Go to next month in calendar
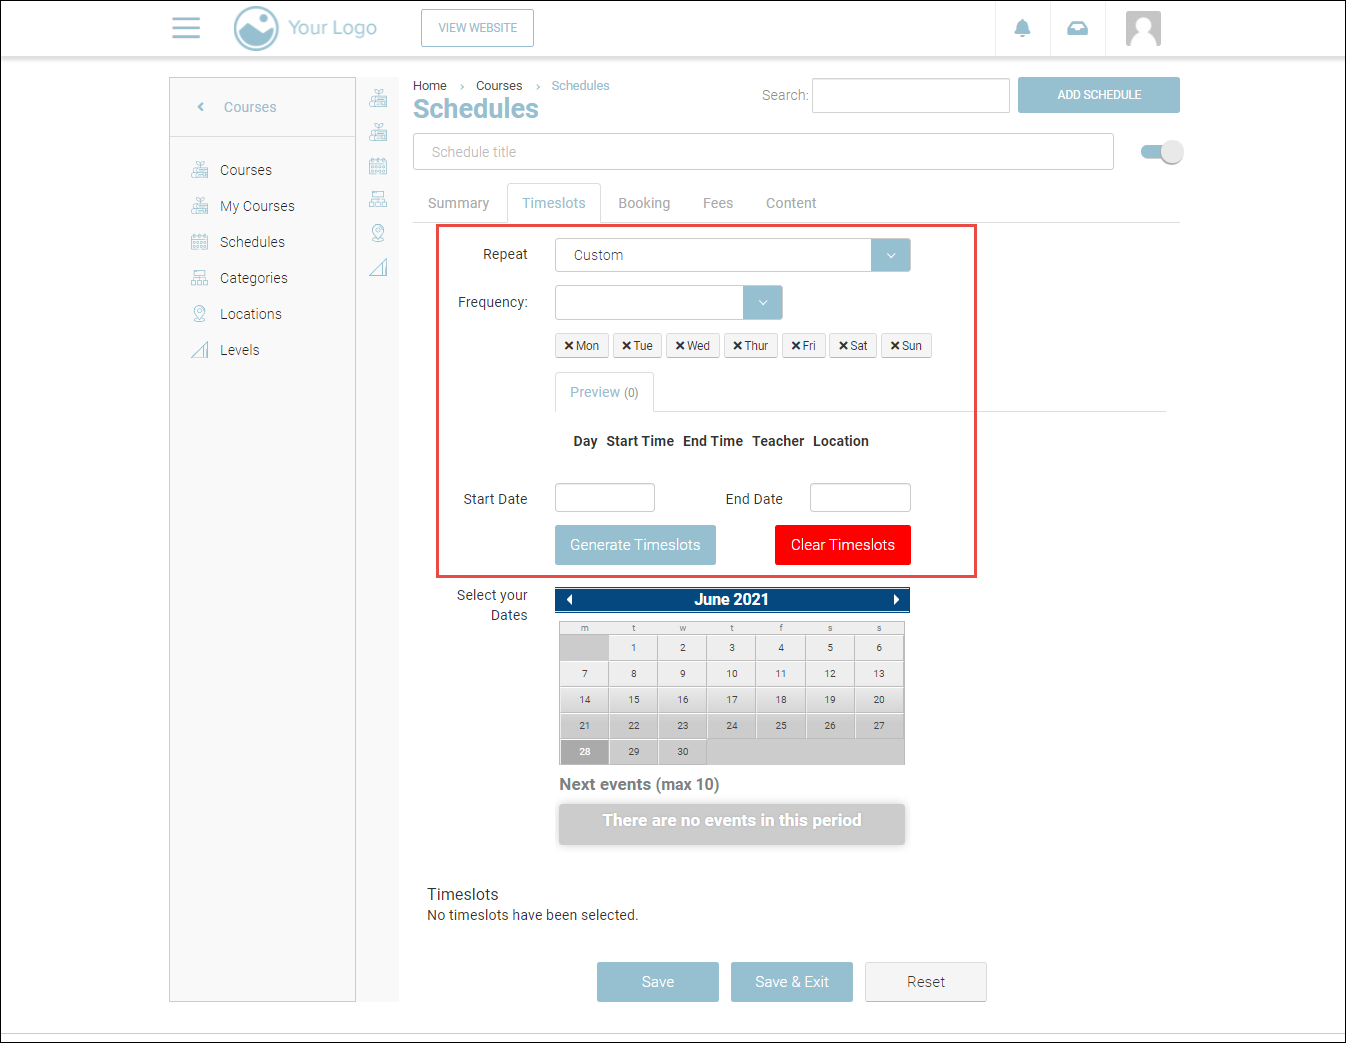Screen dimensions: 1346x1043 click(x=896, y=600)
